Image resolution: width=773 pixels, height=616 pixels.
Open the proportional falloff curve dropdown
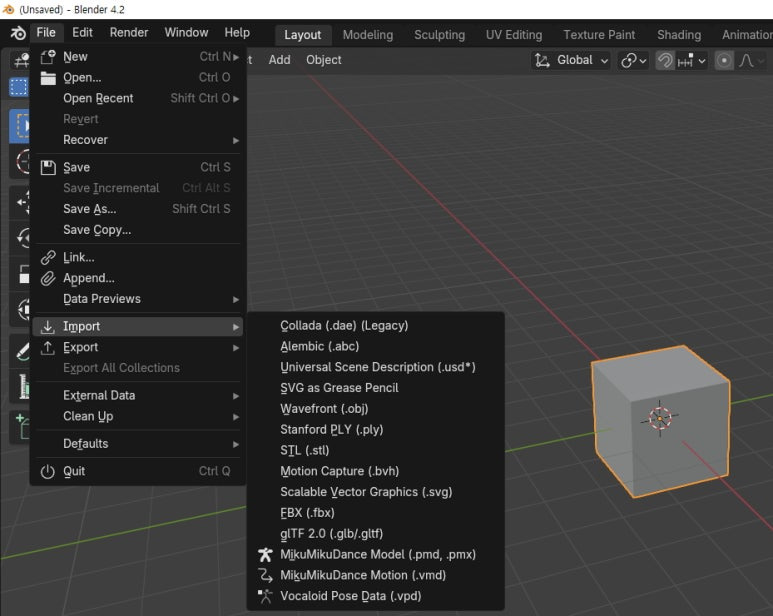752,61
